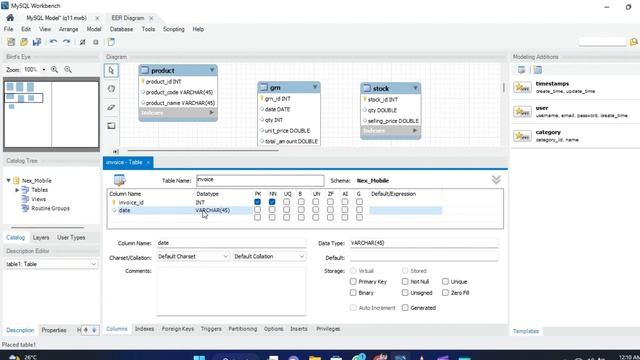Screen dimensions: 640x360
Task: Switch to the Indexes tab
Action: point(144,329)
